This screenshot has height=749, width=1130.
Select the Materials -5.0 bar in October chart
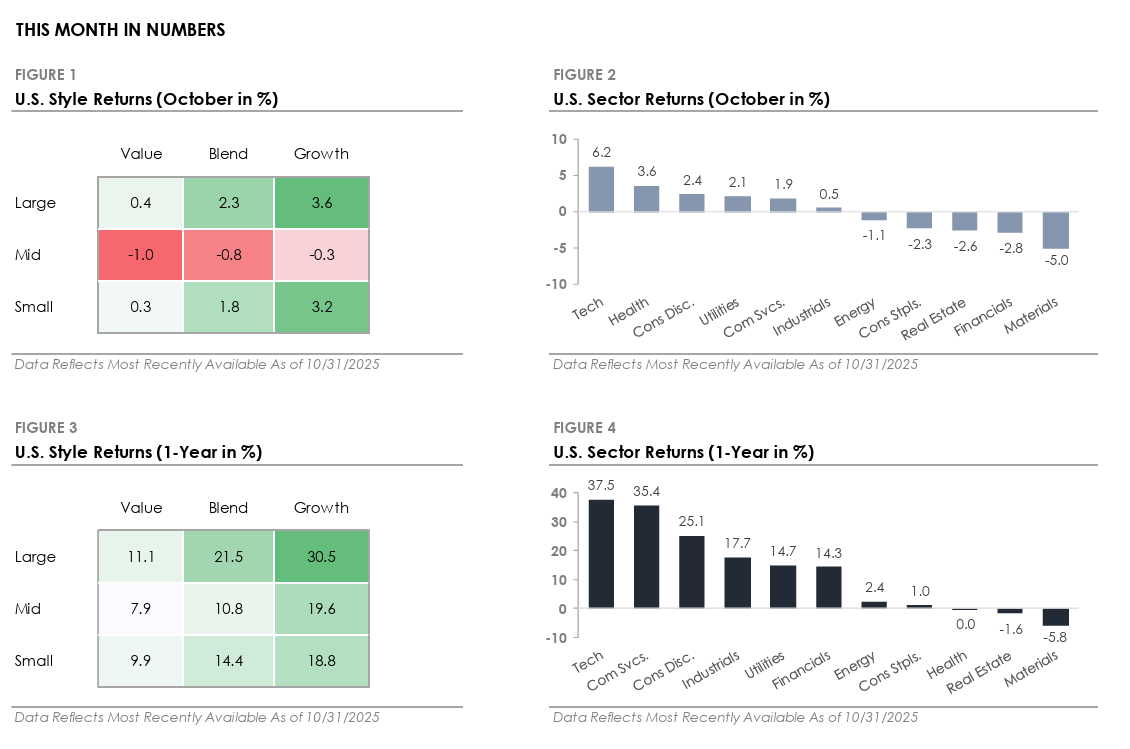pyautogui.click(x=1054, y=230)
